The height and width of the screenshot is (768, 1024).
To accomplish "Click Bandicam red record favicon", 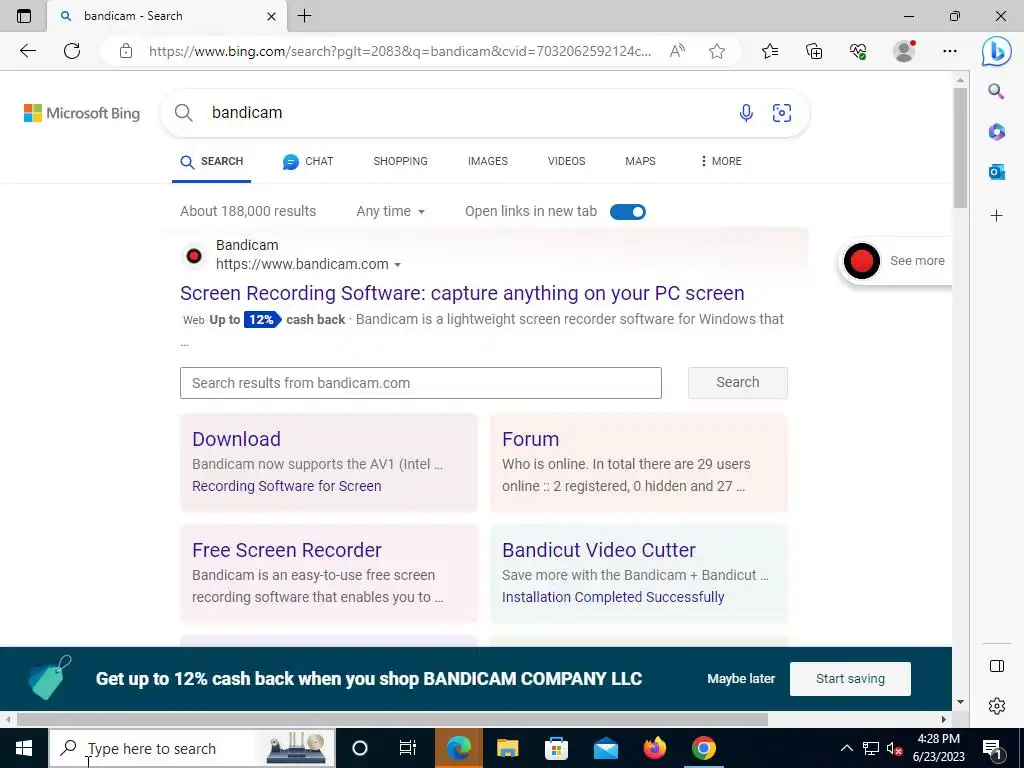I will [x=193, y=256].
